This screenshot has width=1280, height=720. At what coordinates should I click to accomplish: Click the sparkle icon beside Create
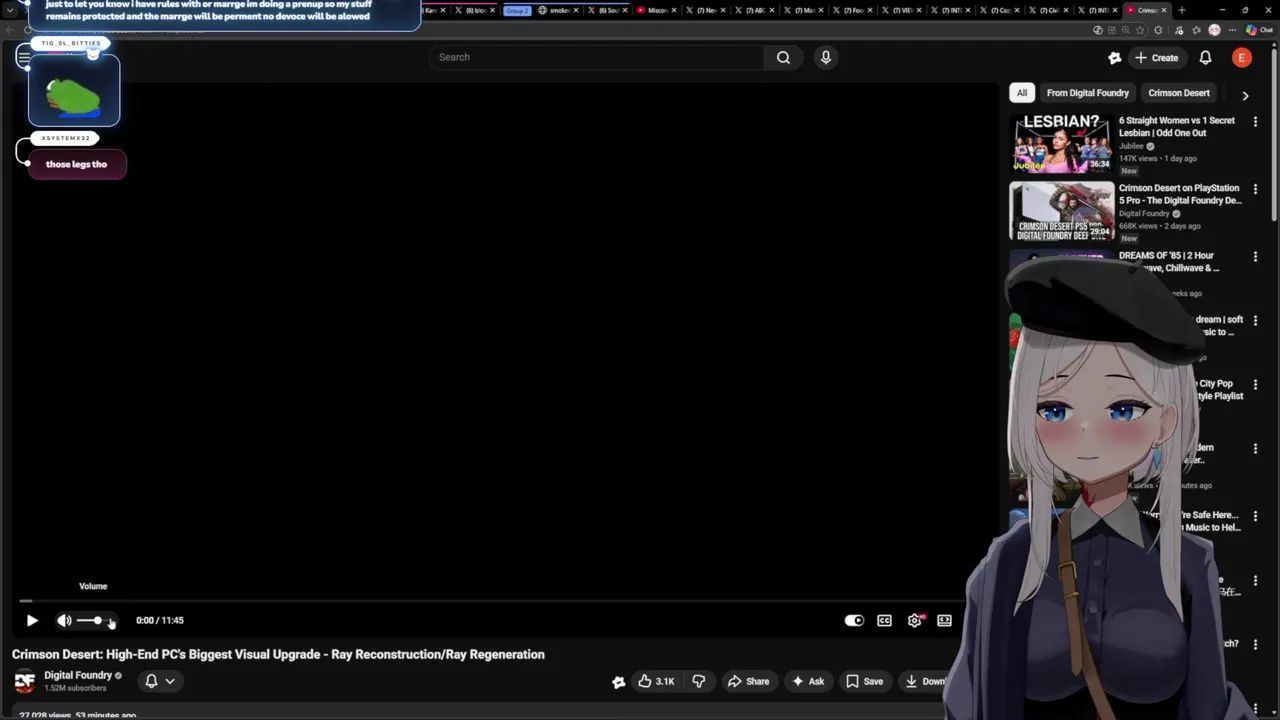1115,58
